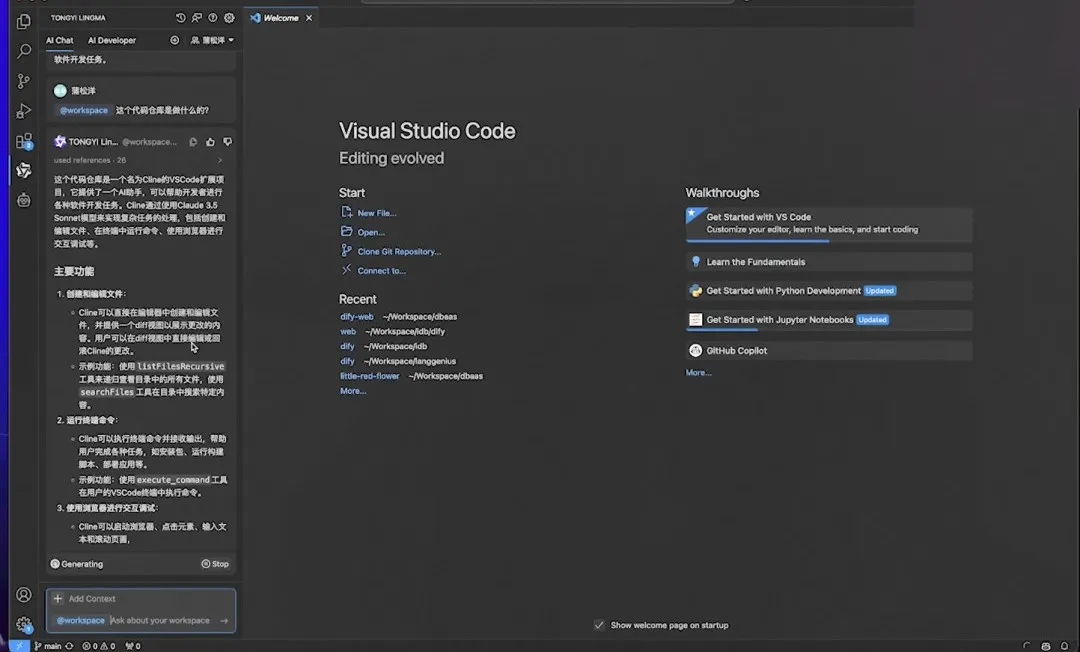Open recent project web in ldb/dify
Viewport: 1080px width, 652px height.
point(348,331)
